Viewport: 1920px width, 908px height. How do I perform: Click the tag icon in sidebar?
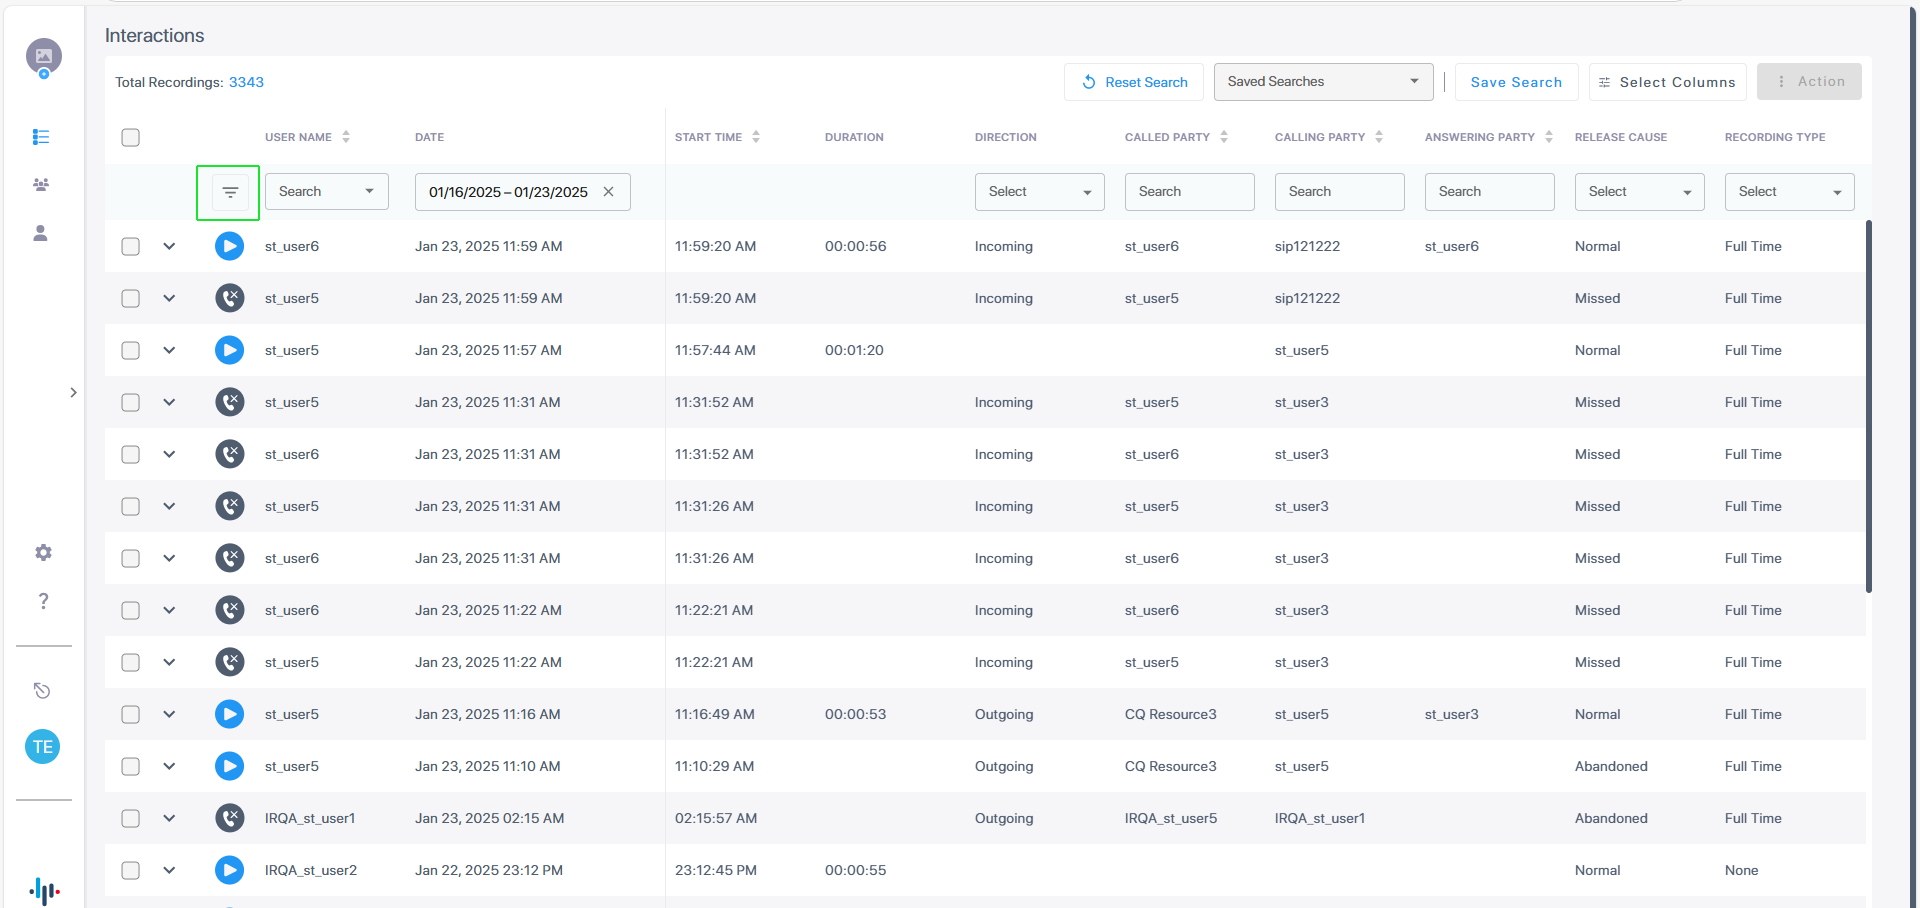[42, 691]
